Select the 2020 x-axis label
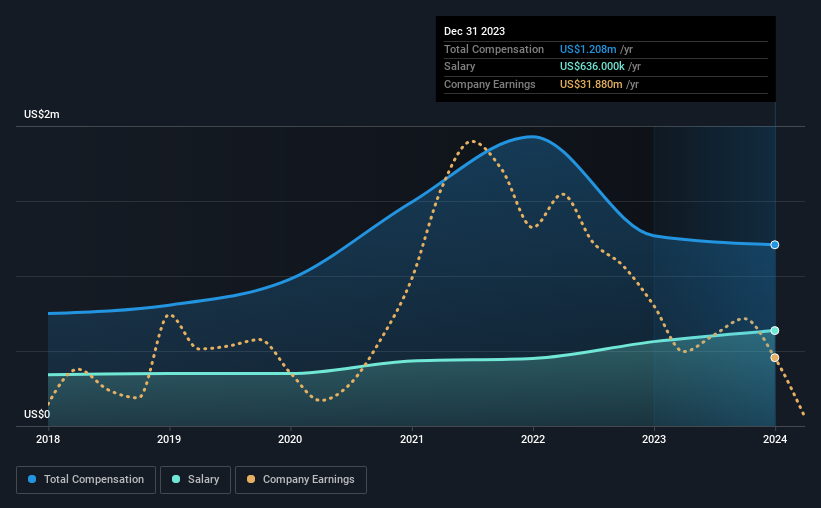The image size is (821, 508). click(290, 439)
